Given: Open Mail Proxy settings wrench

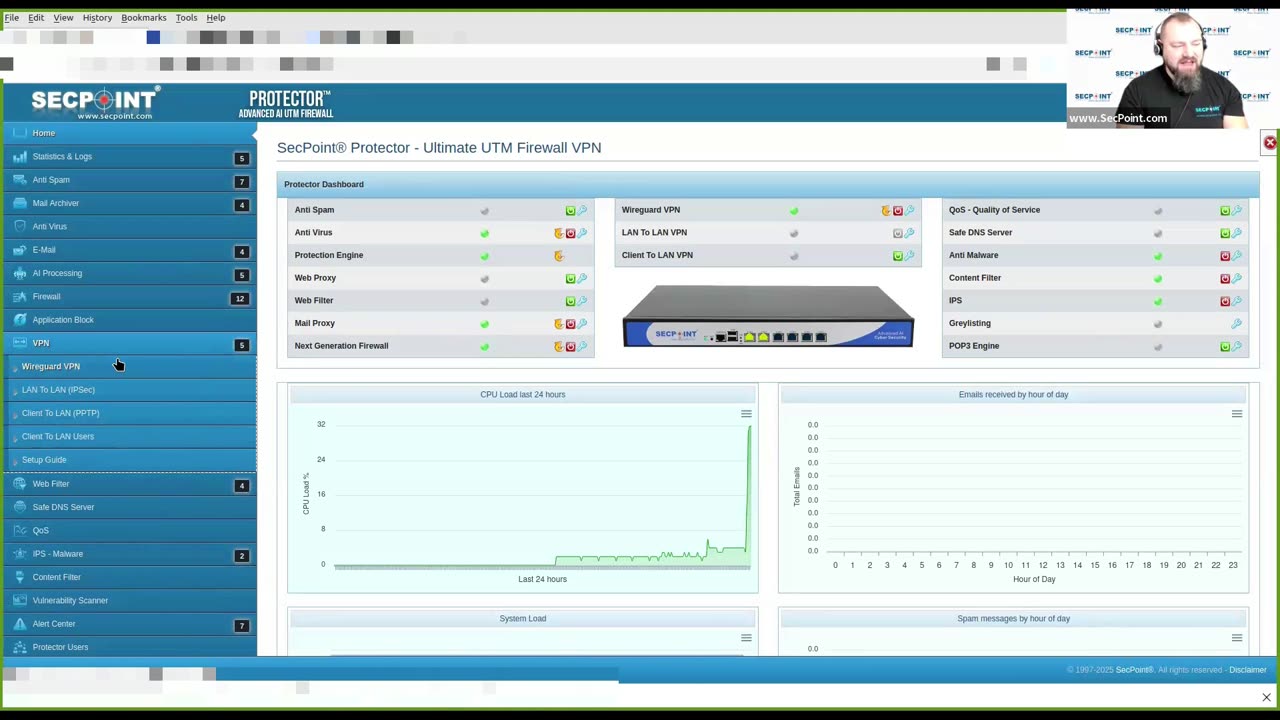Looking at the screenshot, I should 582,324.
